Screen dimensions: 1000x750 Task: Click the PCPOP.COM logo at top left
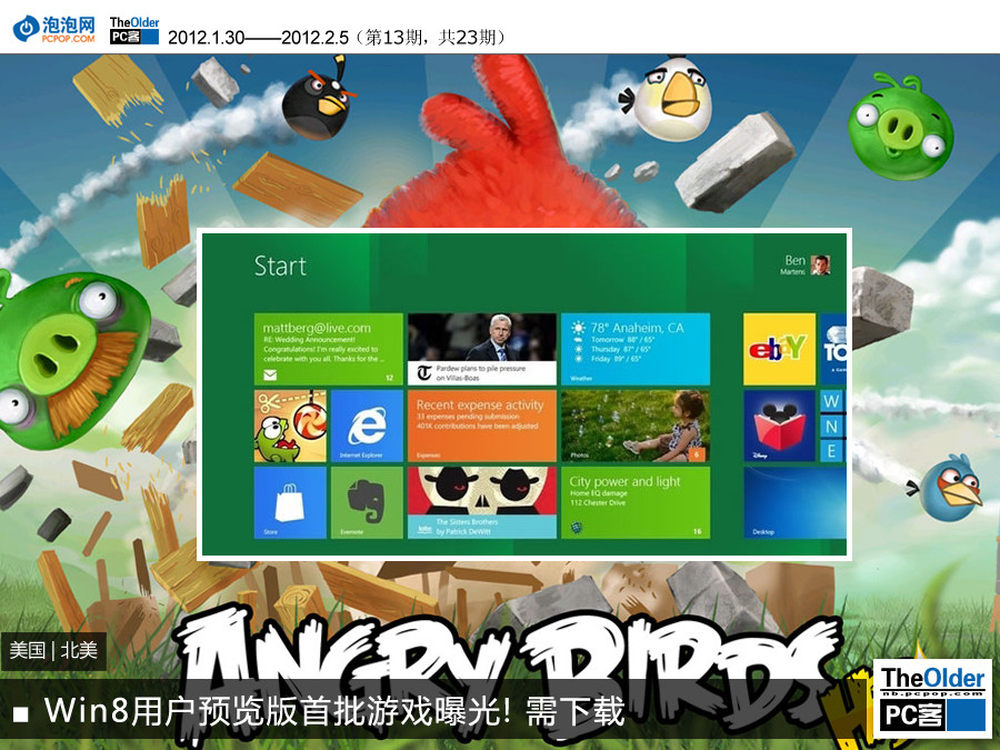55,27
